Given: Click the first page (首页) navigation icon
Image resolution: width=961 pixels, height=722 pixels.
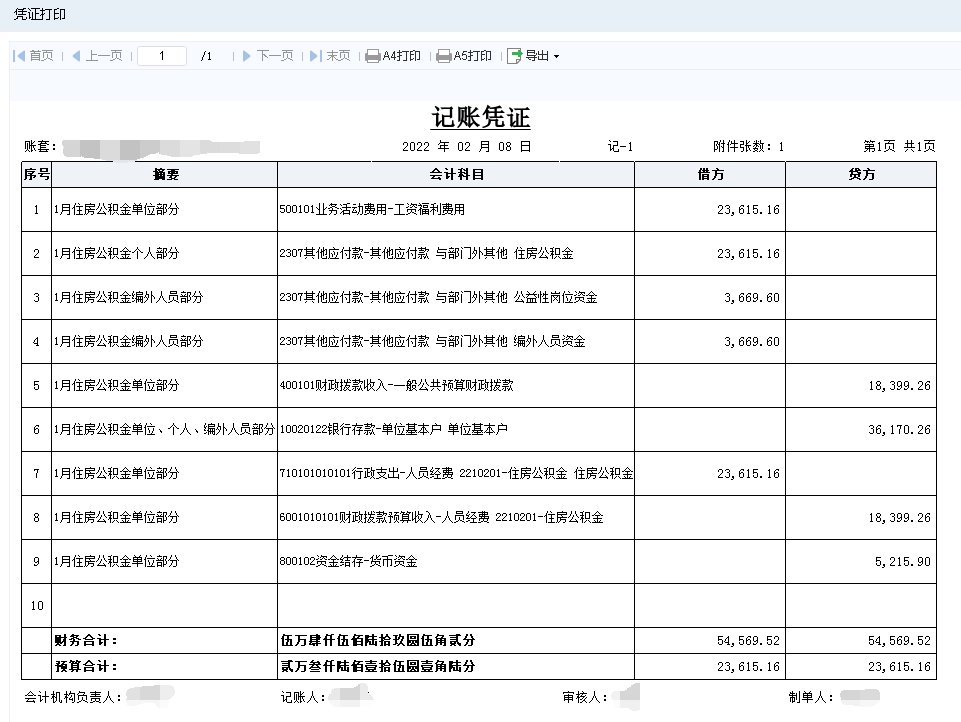Looking at the screenshot, I should coord(19,56).
